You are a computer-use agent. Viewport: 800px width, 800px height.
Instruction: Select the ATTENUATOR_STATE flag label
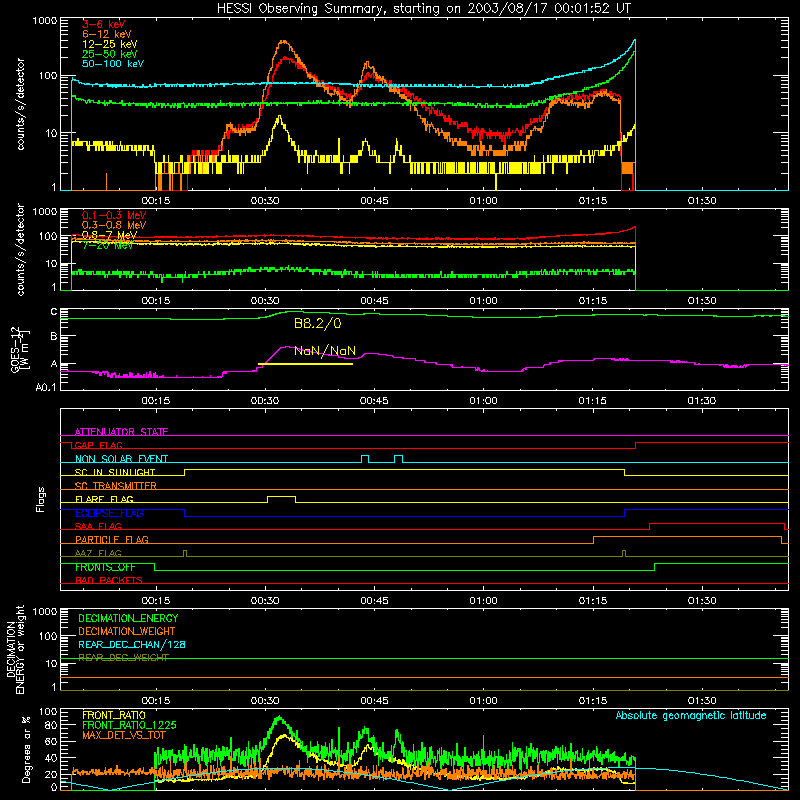click(121, 432)
